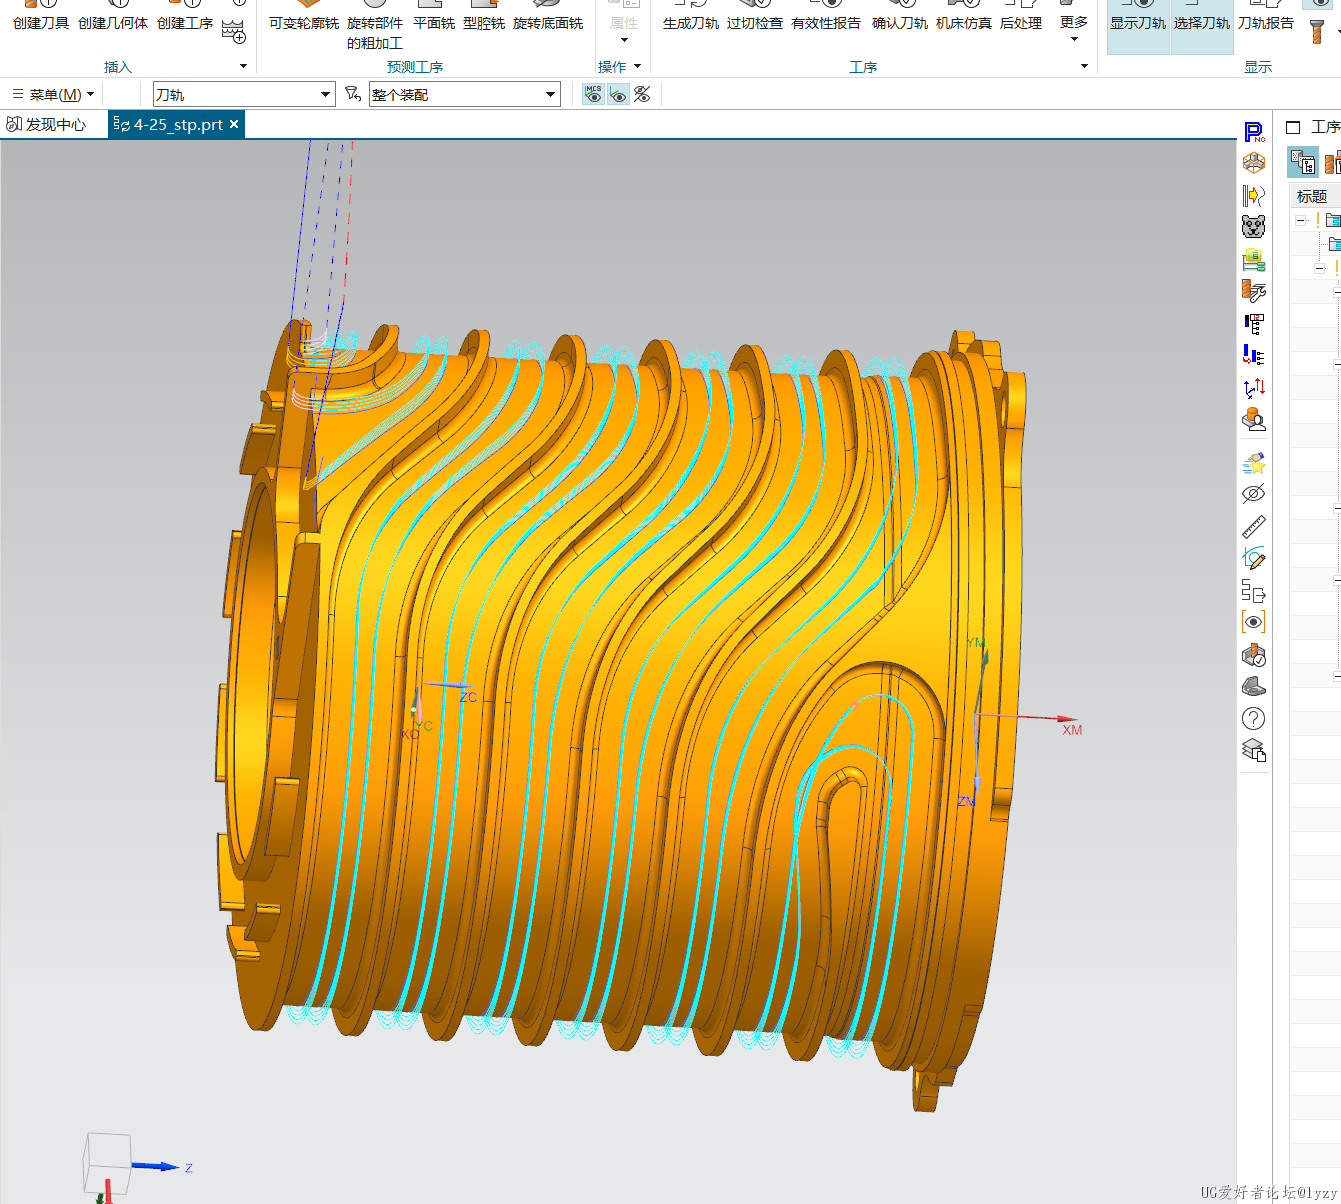Open the tool sequence list icon
The height and width of the screenshot is (1204, 1341).
click(x=1254, y=355)
